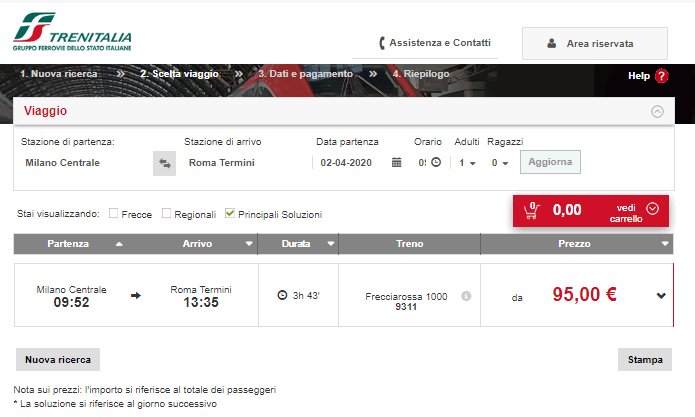Open the shopping cart icon

[532, 209]
